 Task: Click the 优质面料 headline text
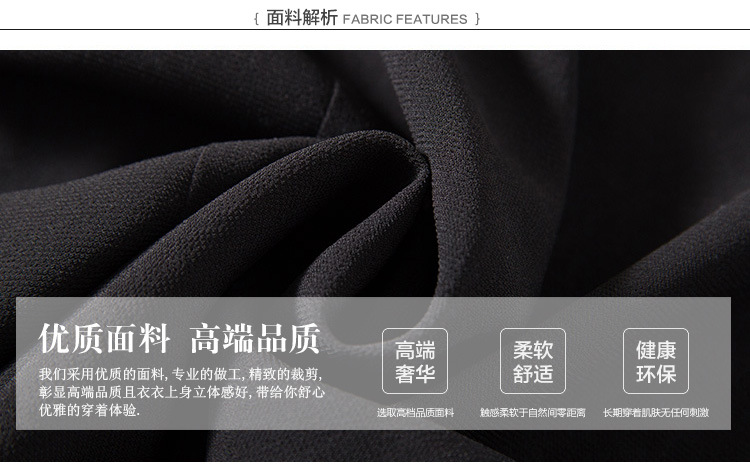coord(105,338)
